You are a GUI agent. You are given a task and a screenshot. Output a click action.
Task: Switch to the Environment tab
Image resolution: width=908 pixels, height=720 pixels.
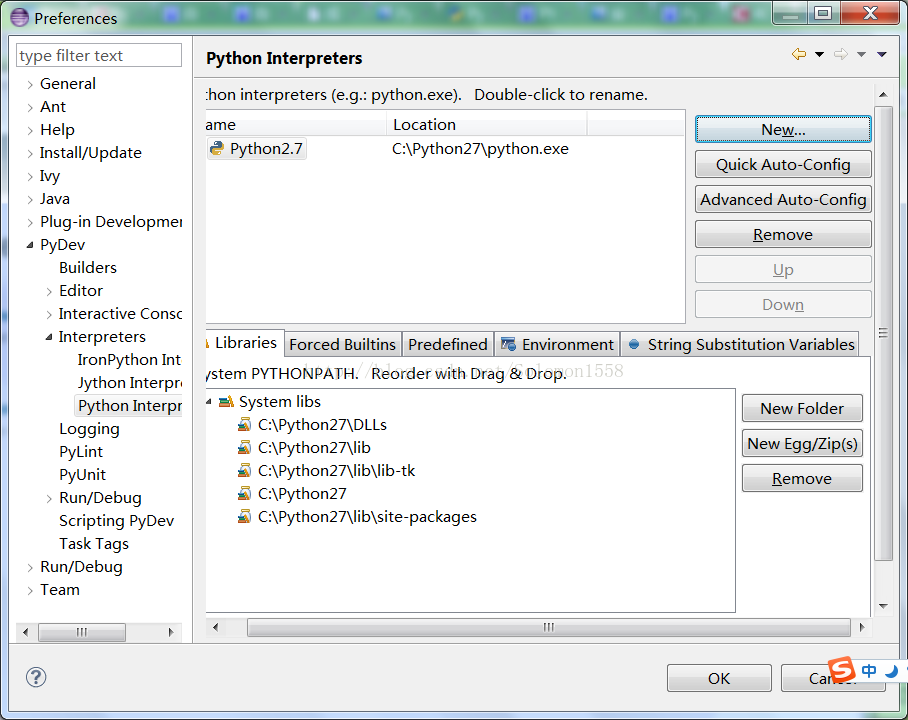(557, 345)
